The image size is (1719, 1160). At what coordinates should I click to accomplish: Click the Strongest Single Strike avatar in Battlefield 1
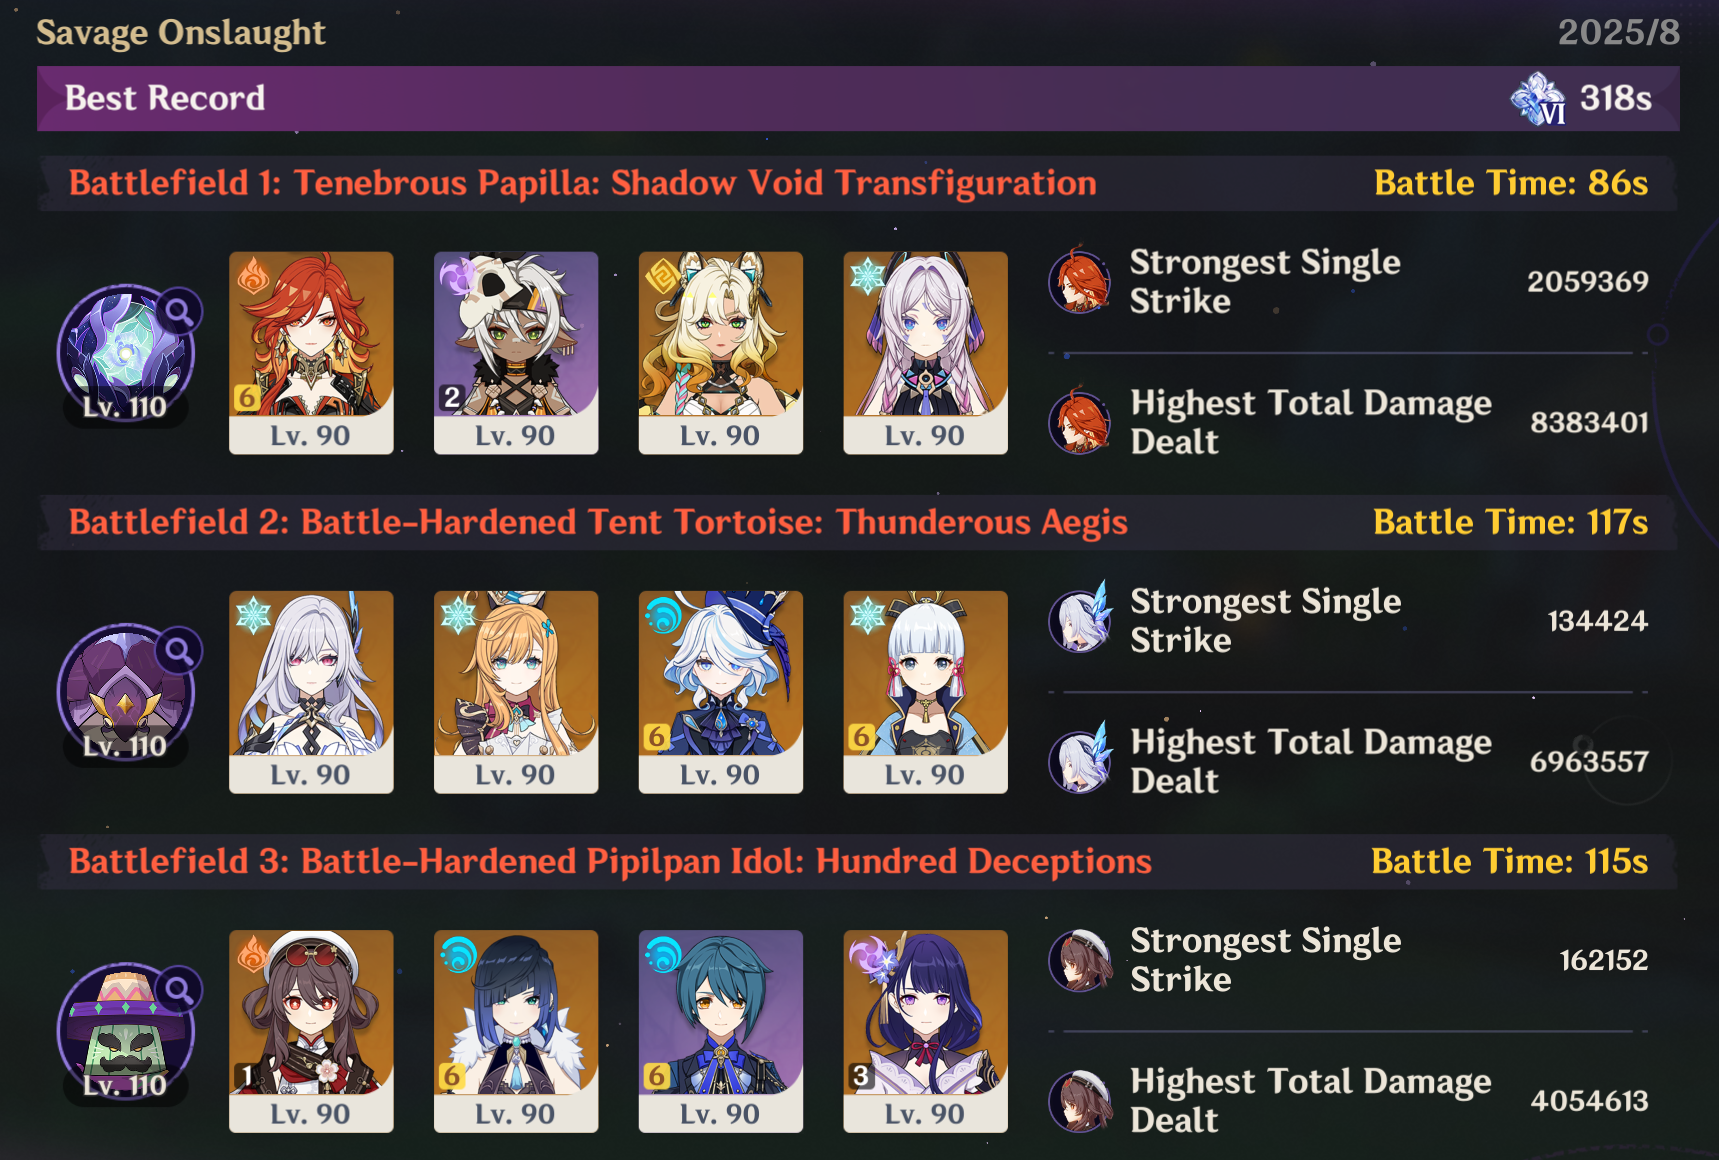point(1080,281)
